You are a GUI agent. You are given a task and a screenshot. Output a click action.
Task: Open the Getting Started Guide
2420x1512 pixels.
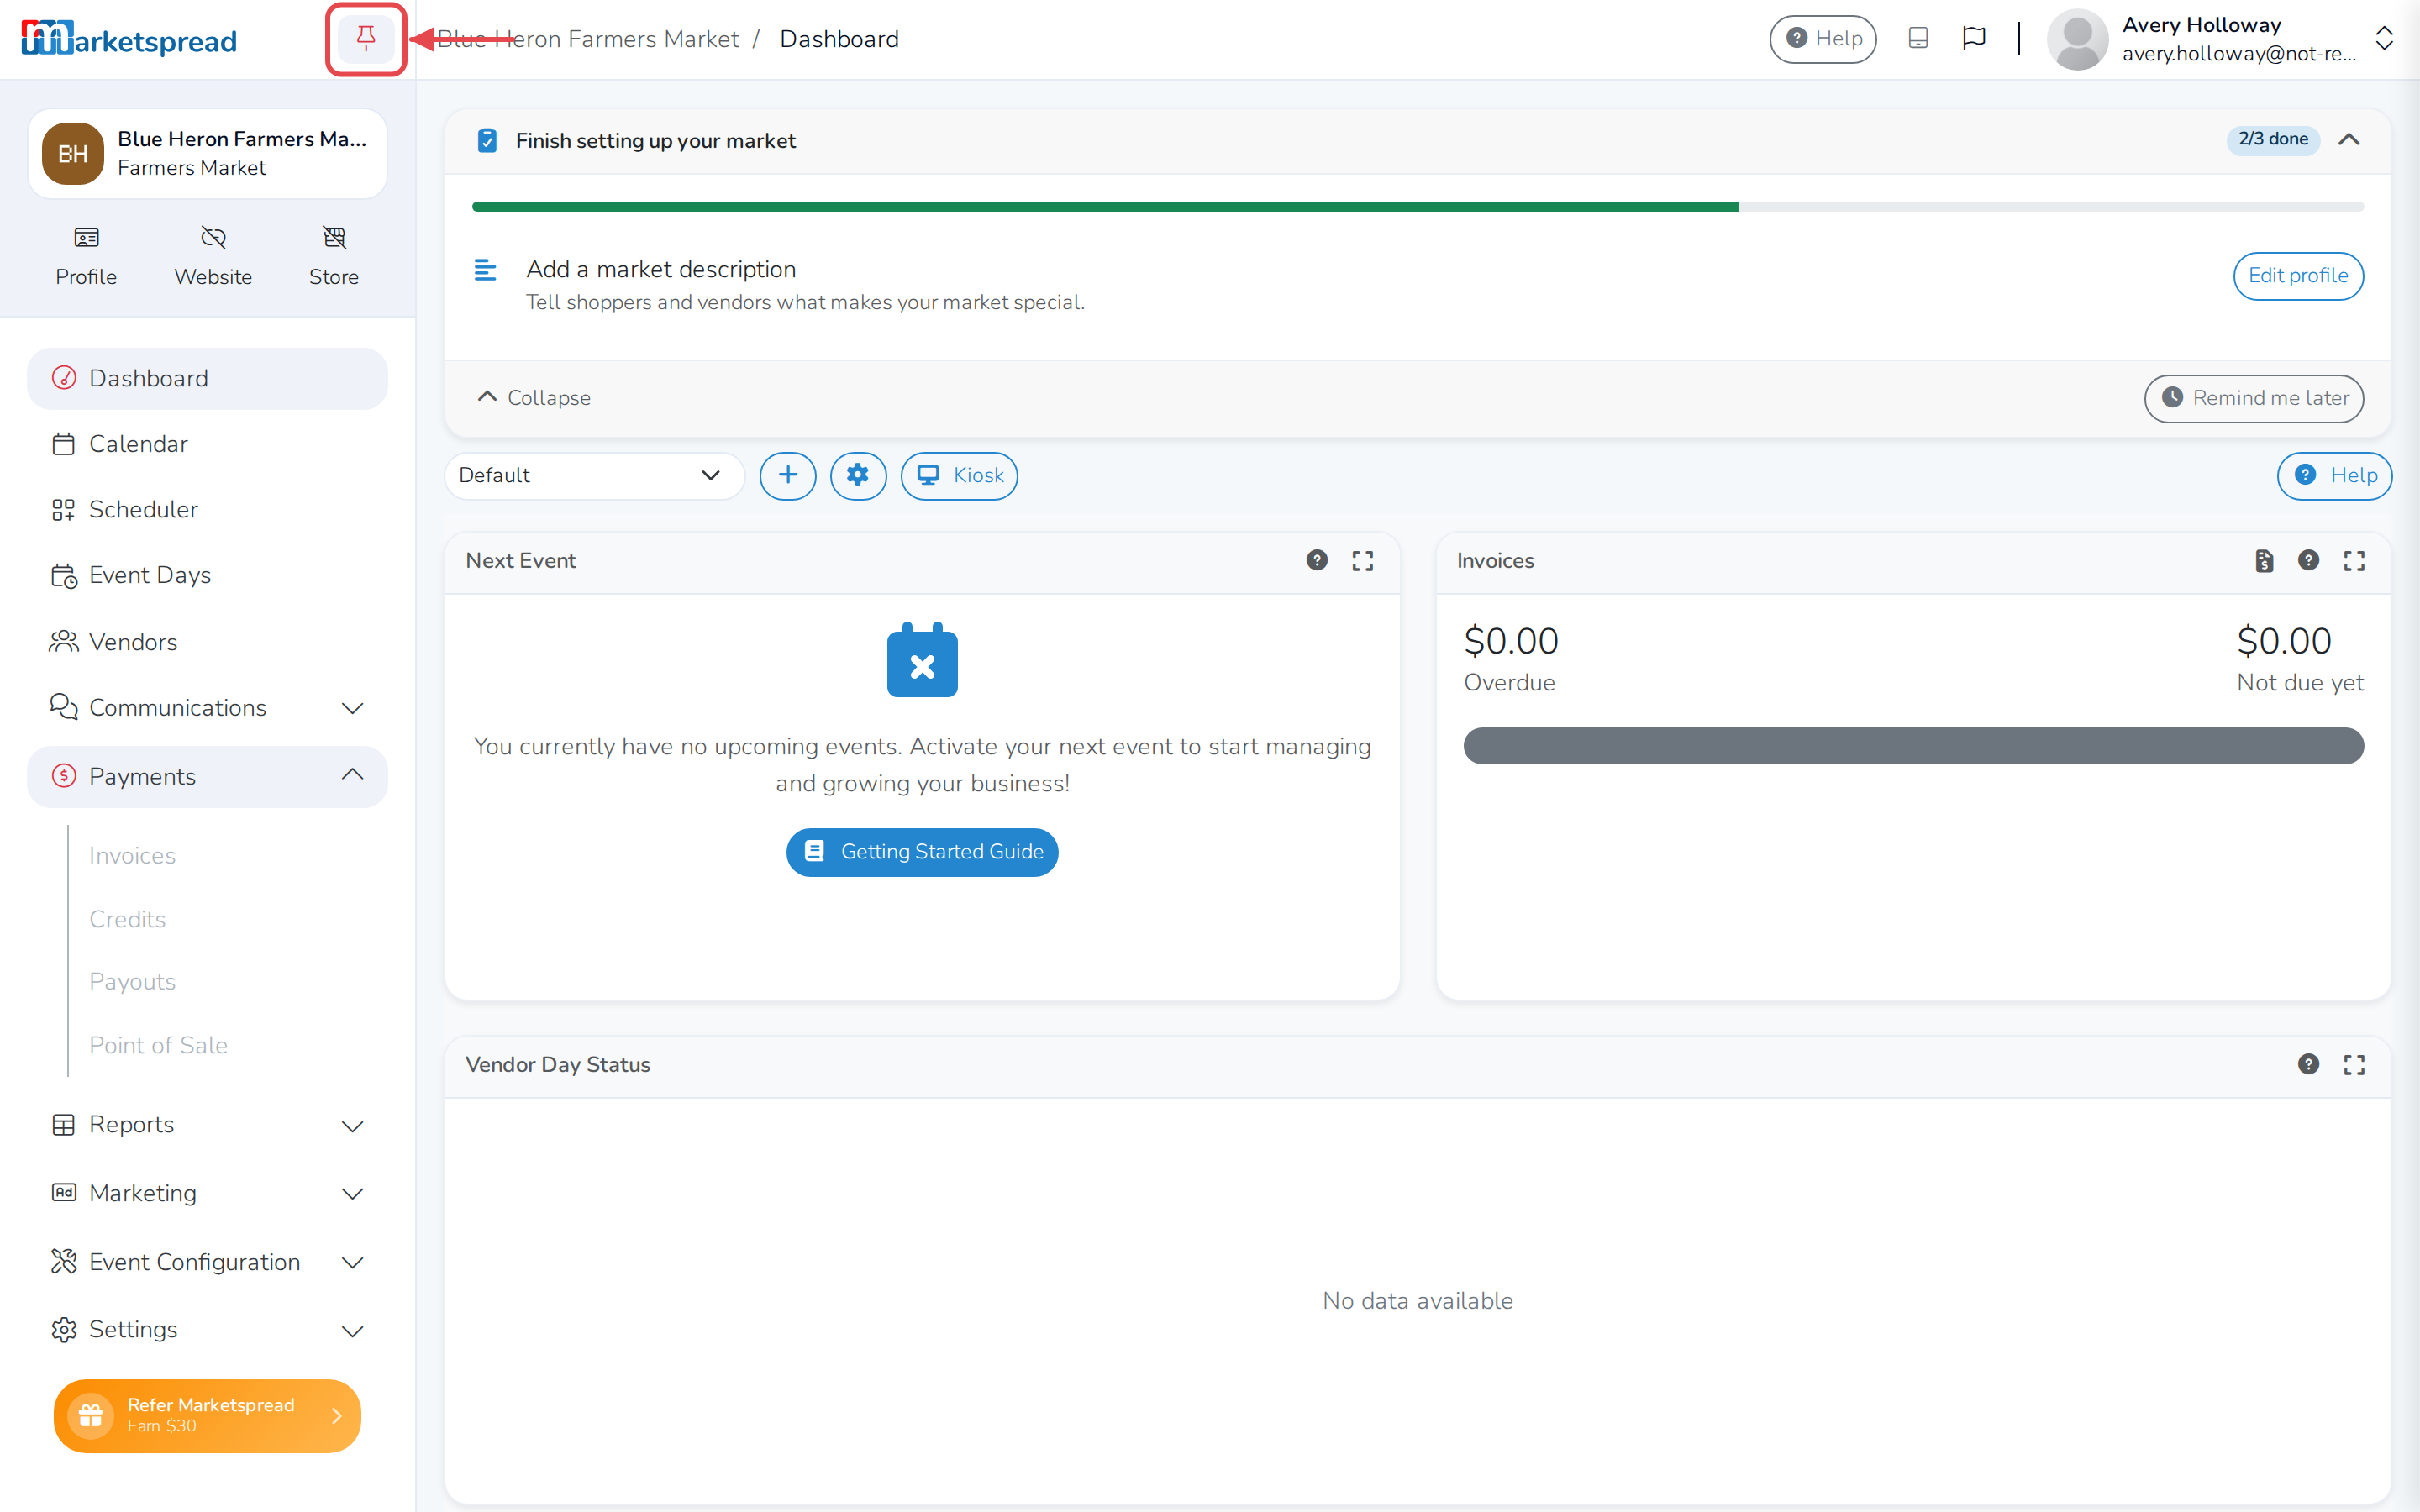pos(922,852)
